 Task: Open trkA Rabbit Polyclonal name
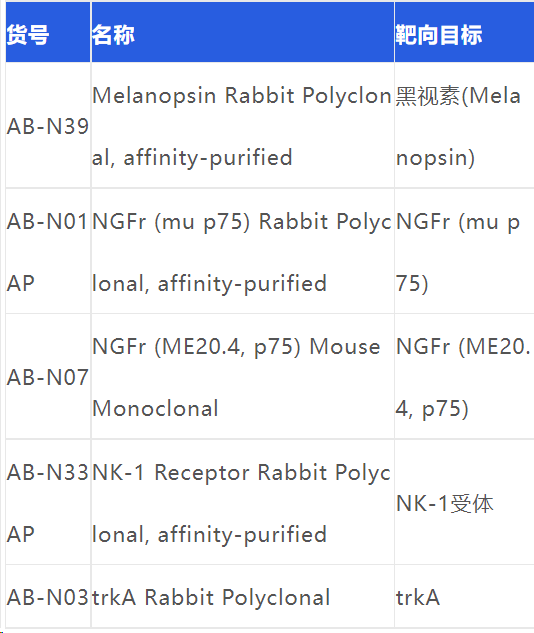click(211, 597)
